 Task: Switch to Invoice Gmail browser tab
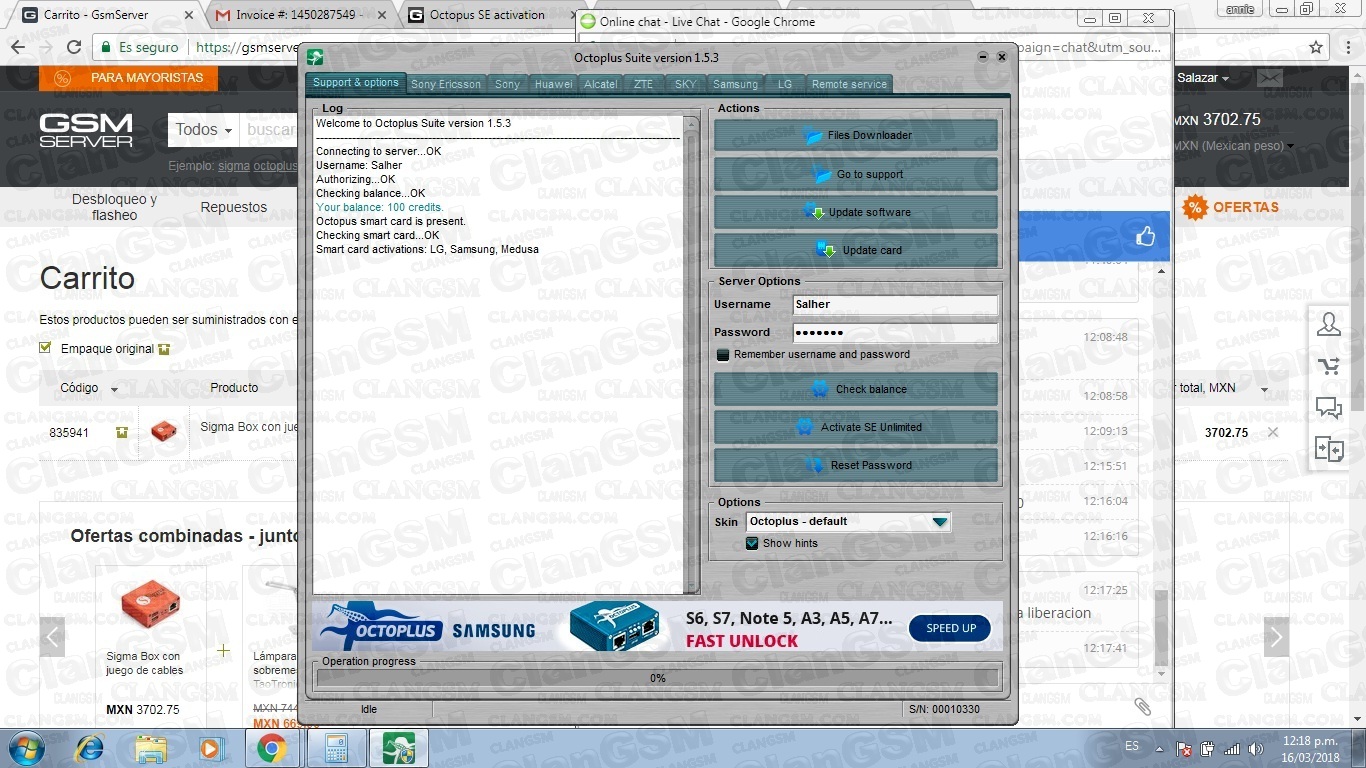pos(299,15)
